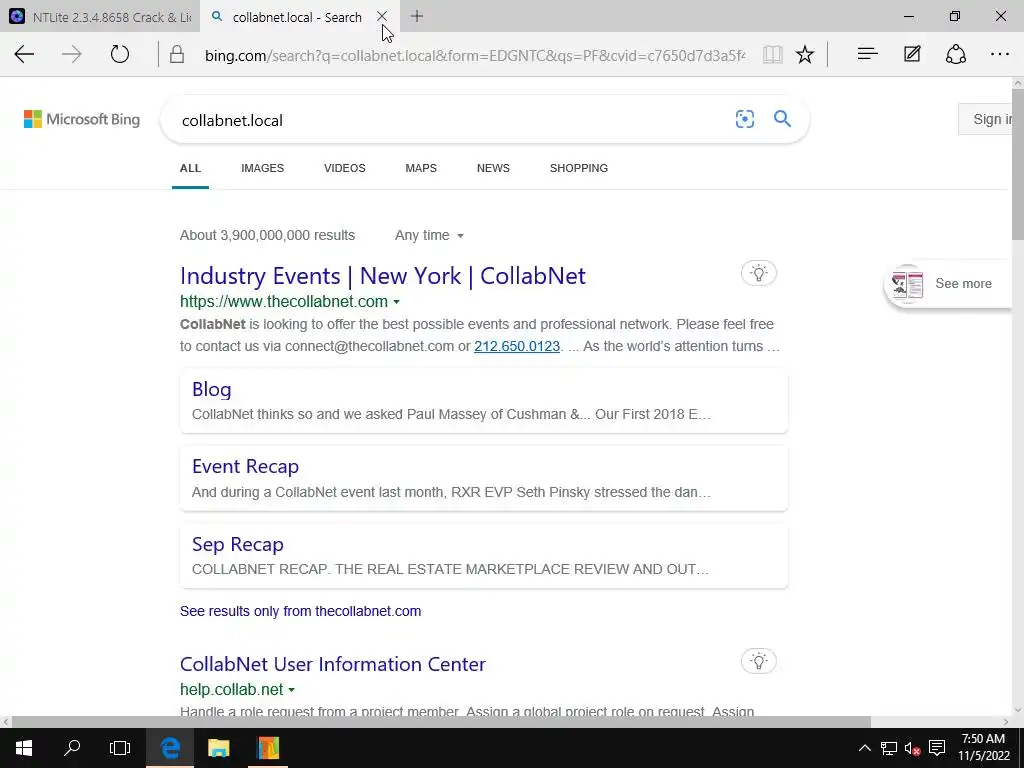Click lightbulb icon beside Industry Events result
The width and height of the screenshot is (1024, 768).
coord(759,273)
